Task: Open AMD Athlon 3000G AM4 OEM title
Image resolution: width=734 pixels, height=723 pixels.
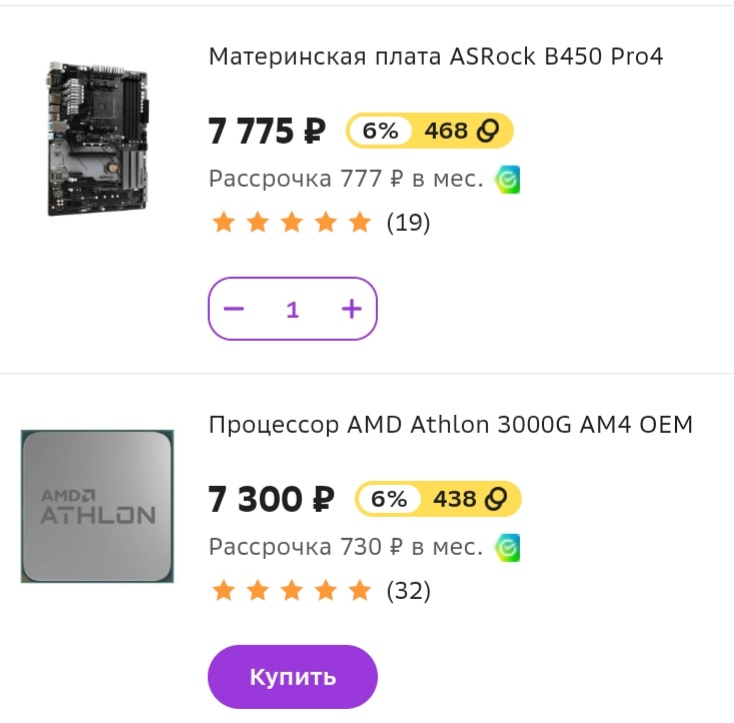Action: click(x=450, y=425)
